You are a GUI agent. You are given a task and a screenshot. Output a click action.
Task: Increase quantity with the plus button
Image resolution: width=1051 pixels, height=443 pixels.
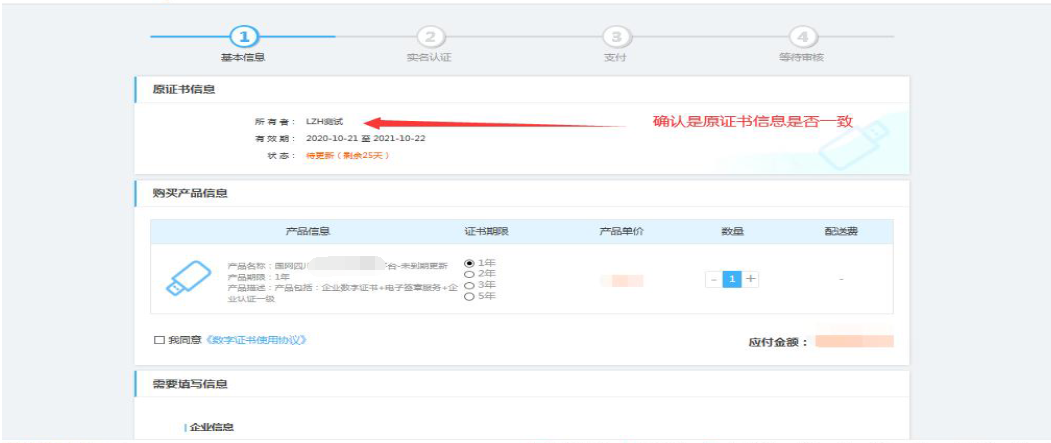pos(750,279)
